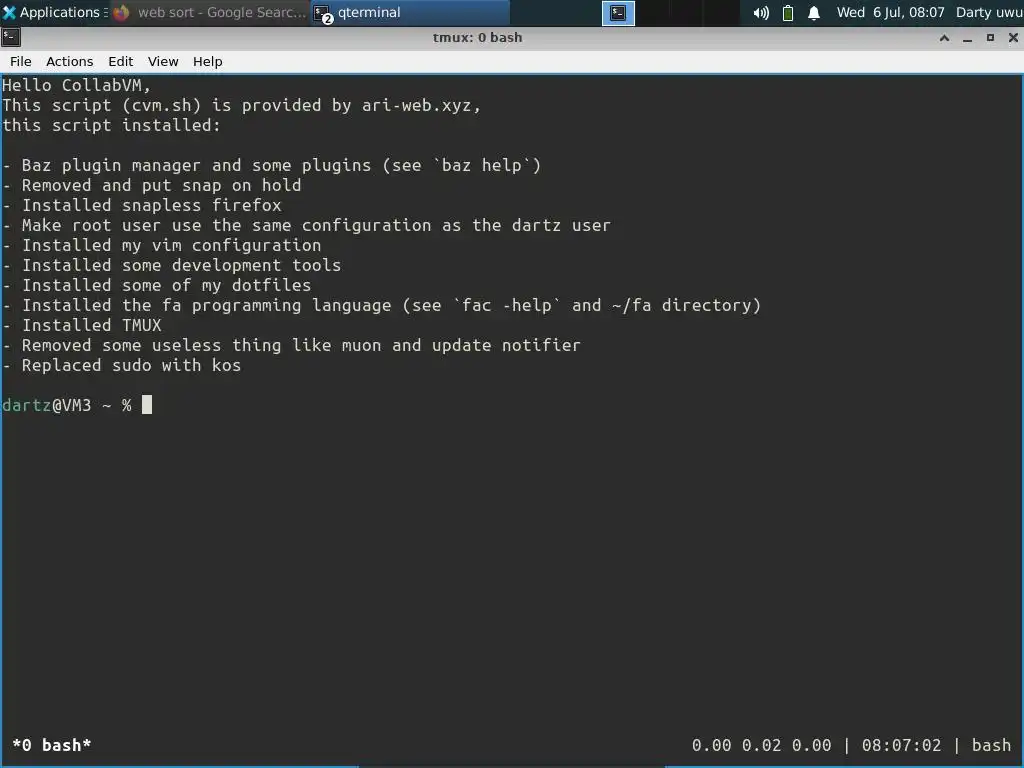1024x768 pixels.
Task: Click the 'Replaced sudo with kos' line
Action: tap(121, 365)
